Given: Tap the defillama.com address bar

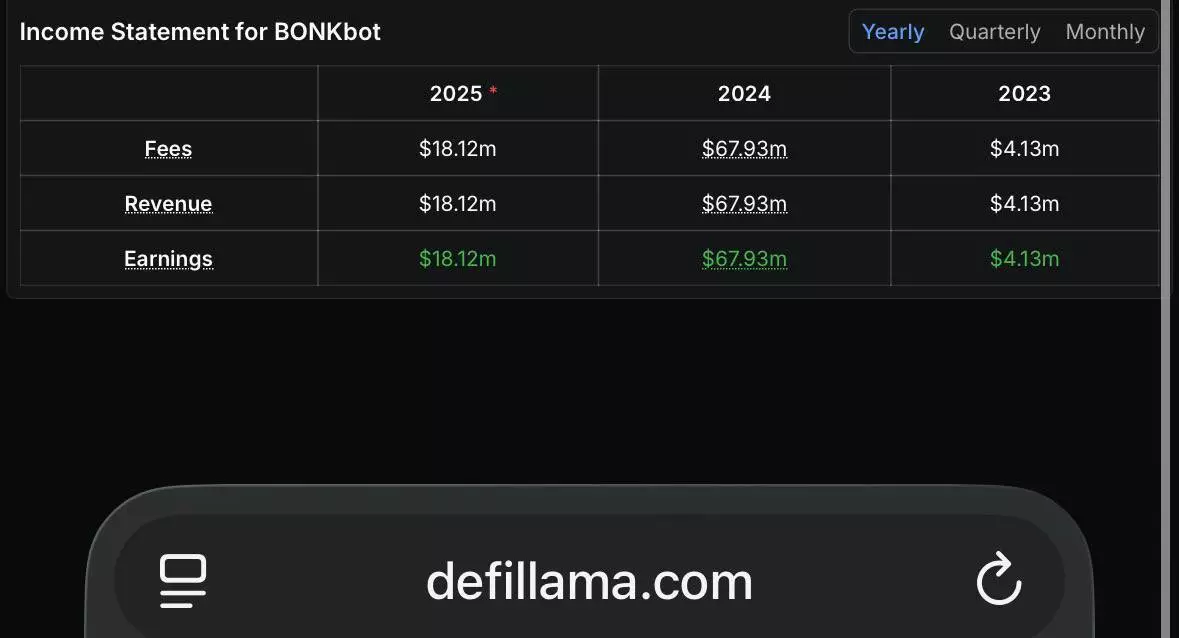Looking at the screenshot, I should [589, 581].
